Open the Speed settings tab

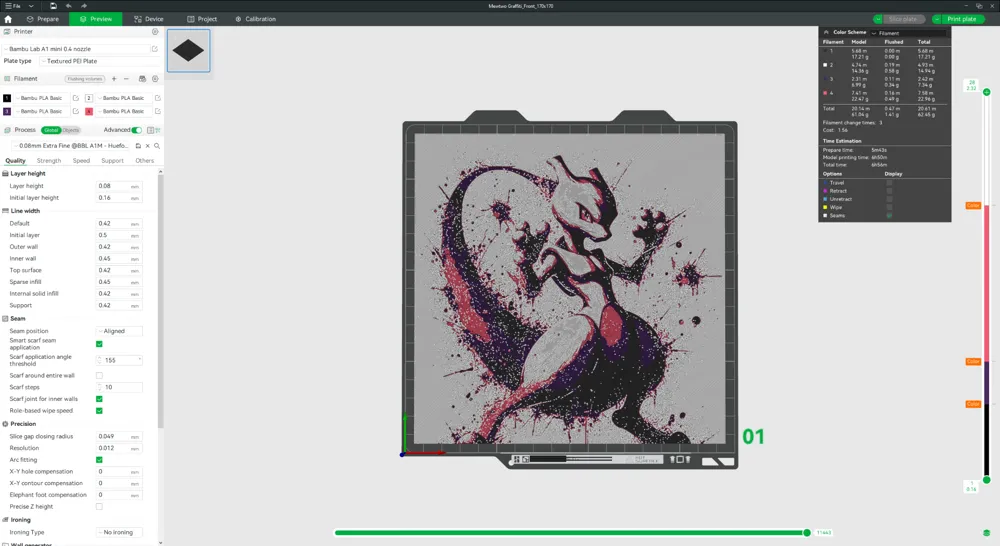(x=81, y=161)
